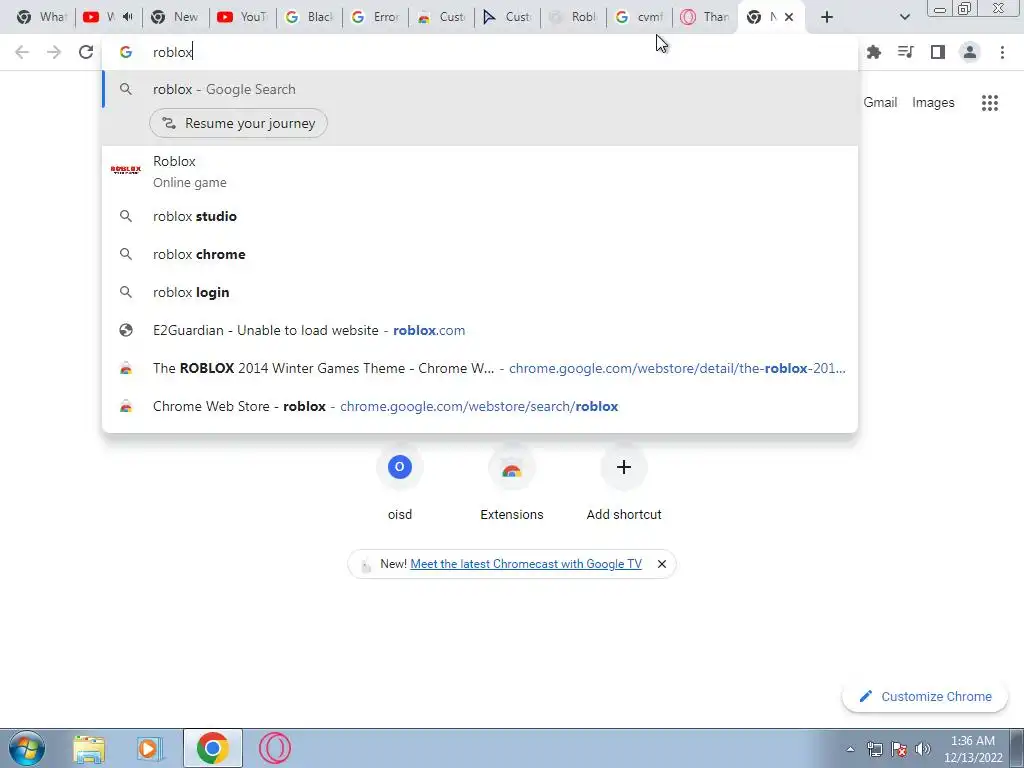
Task: Open the Action Center flag icon
Action: click(899, 749)
